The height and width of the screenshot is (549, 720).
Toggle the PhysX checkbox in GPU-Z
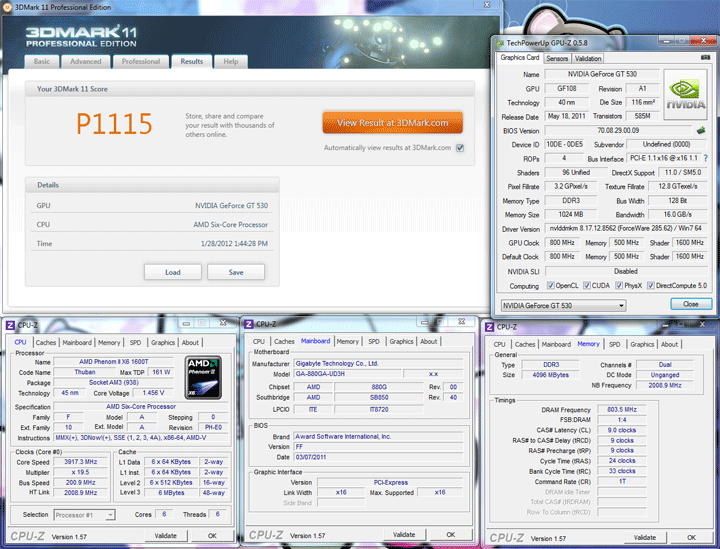(x=619, y=286)
